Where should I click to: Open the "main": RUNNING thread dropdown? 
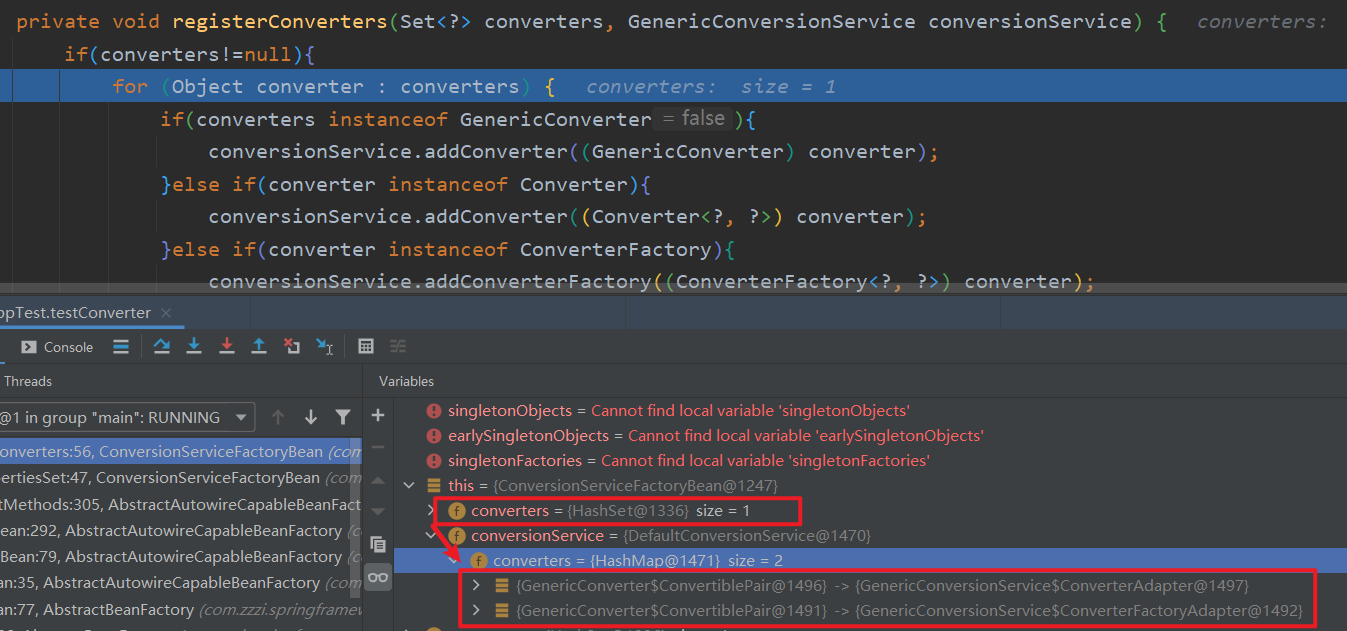coord(241,417)
